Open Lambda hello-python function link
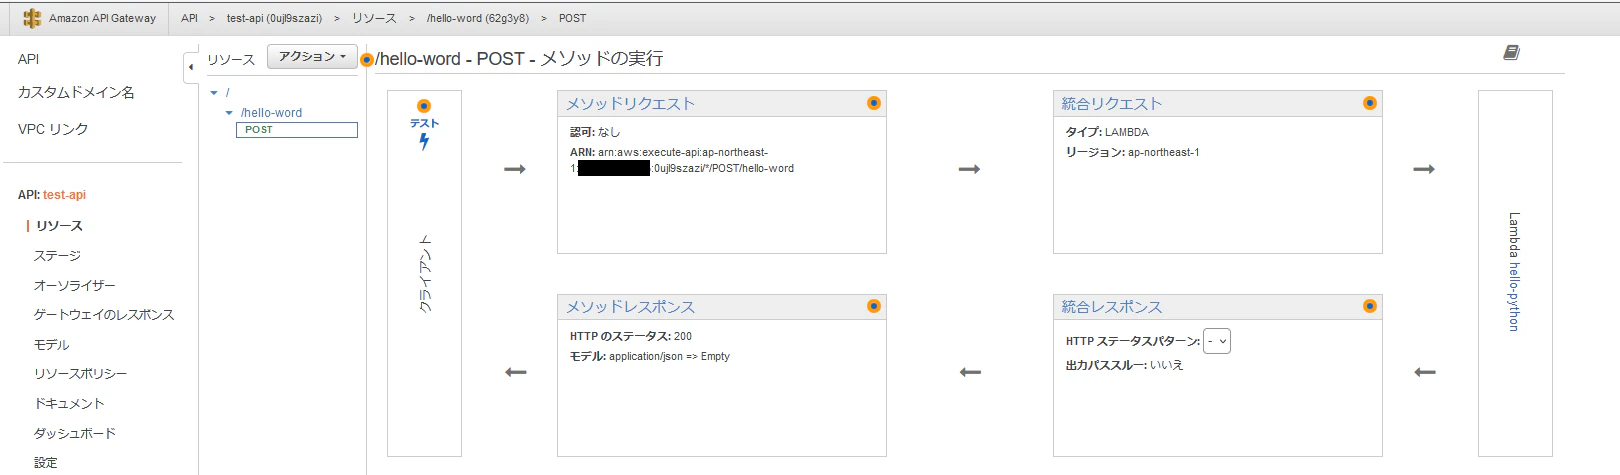1620x475 pixels. (1514, 297)
